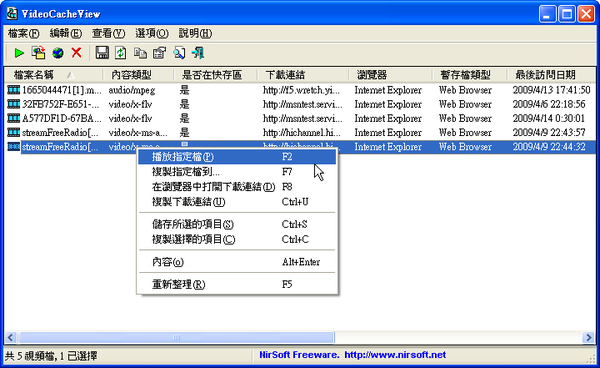Sort by 內容類型 column header
The image size is (600, 368).
pos(138,75)
